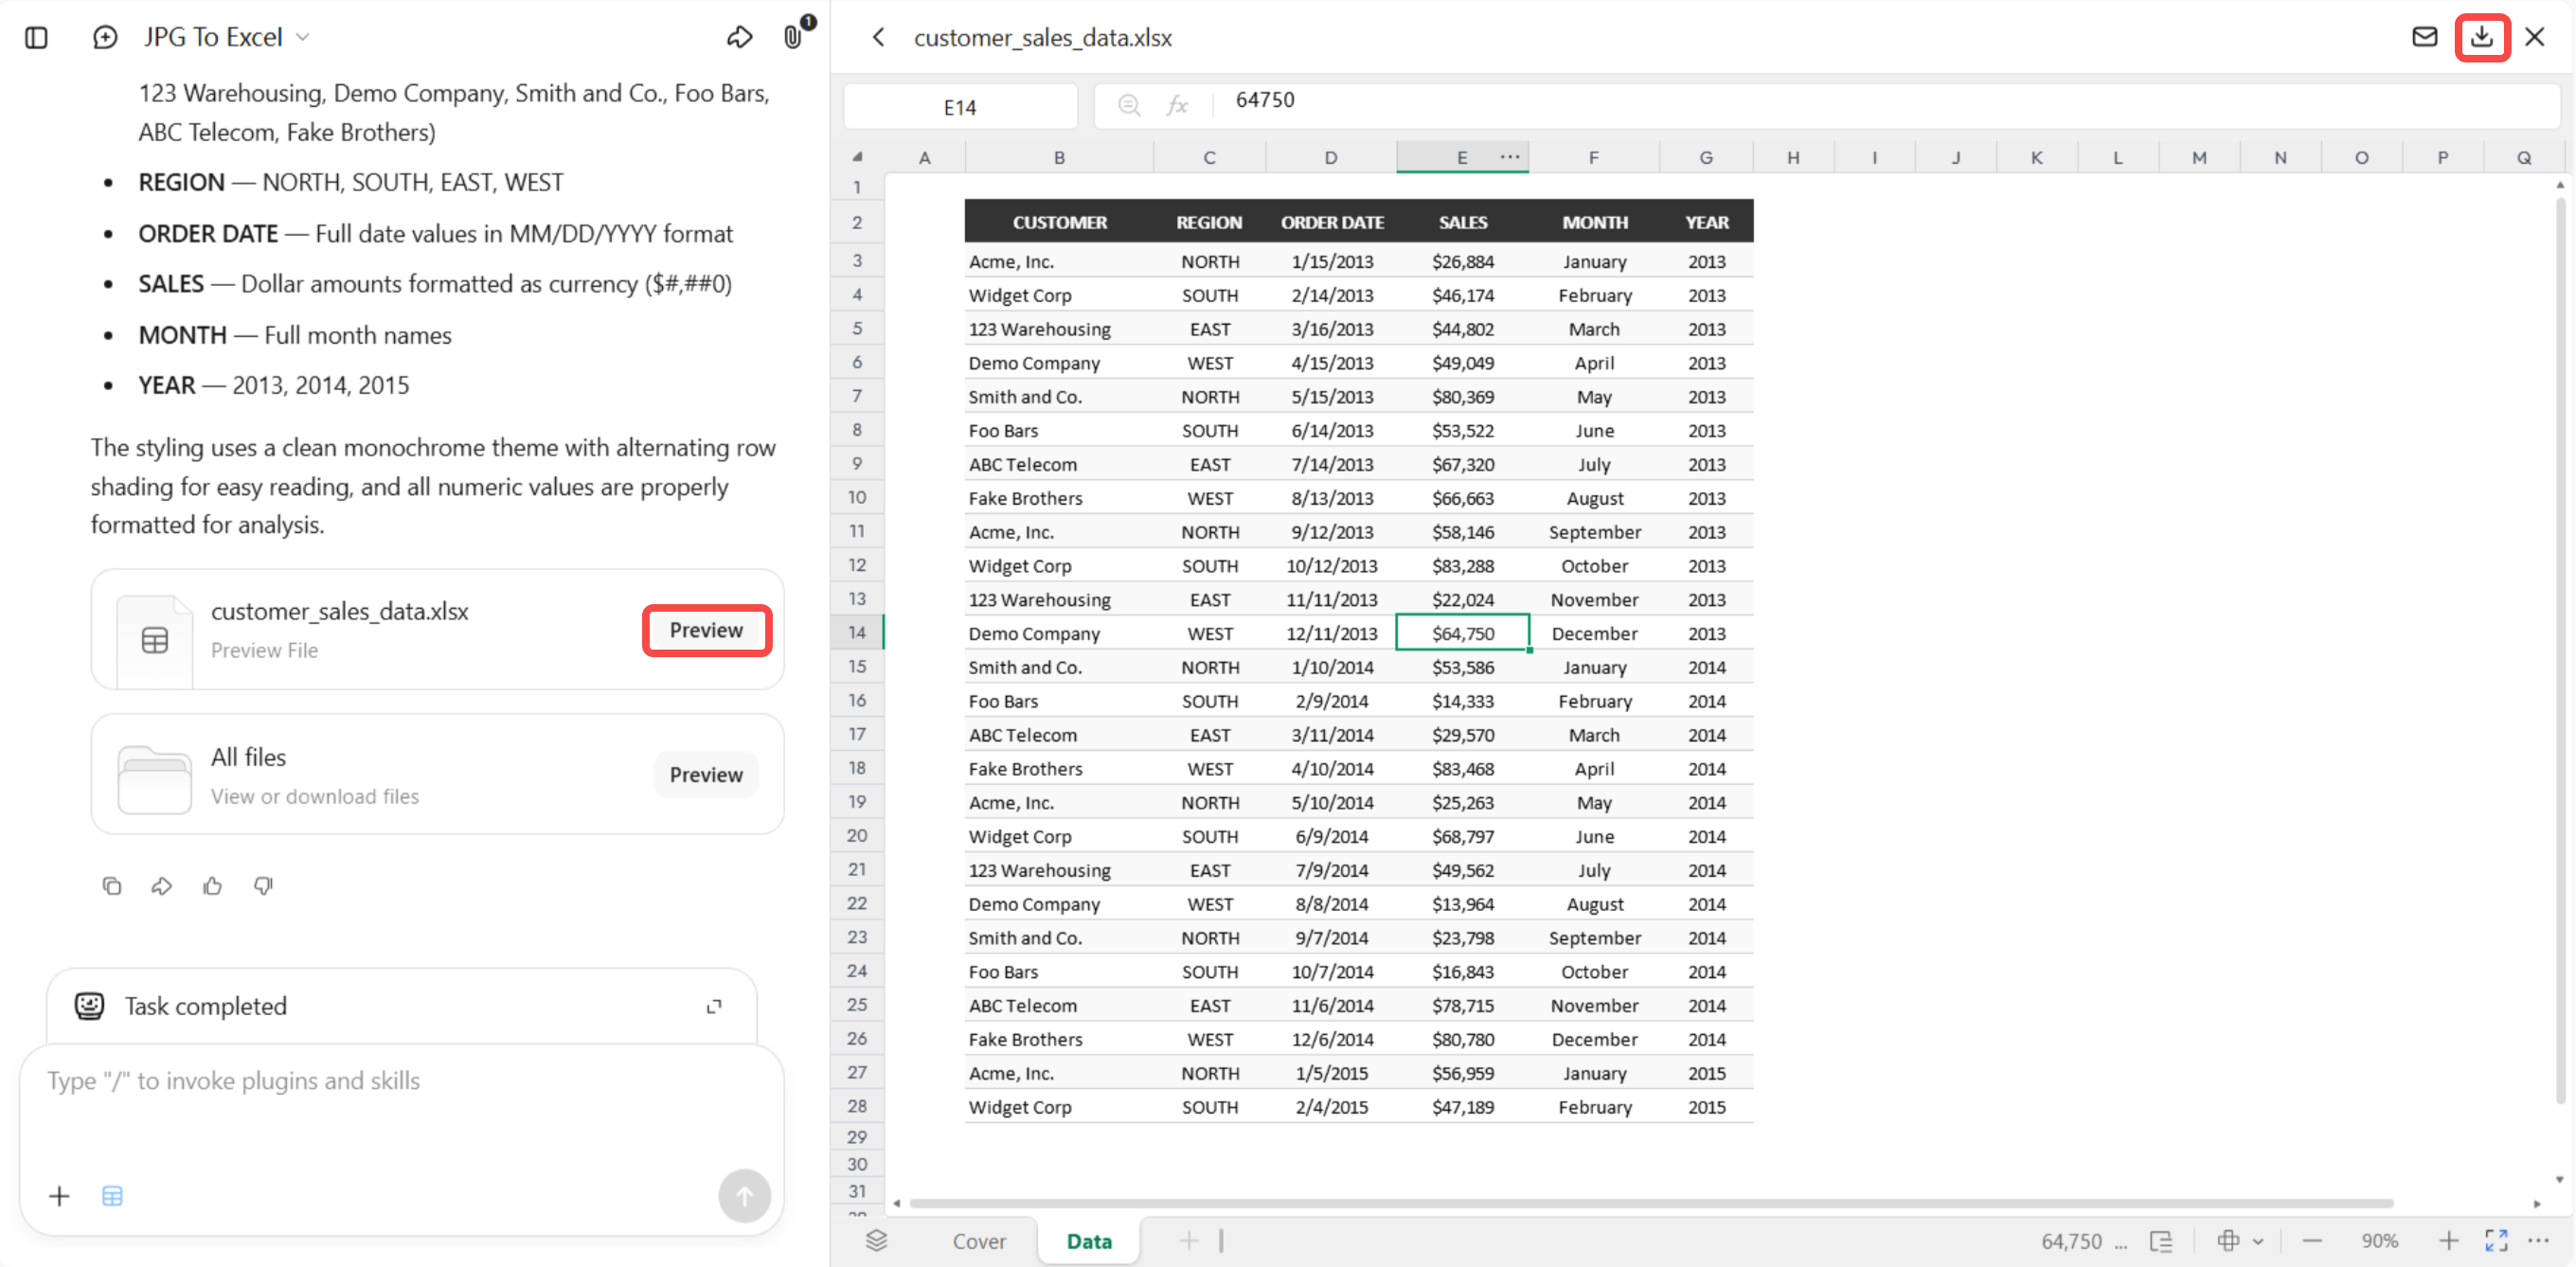Share the response using the arrow icon under the message

pos(162,886)
